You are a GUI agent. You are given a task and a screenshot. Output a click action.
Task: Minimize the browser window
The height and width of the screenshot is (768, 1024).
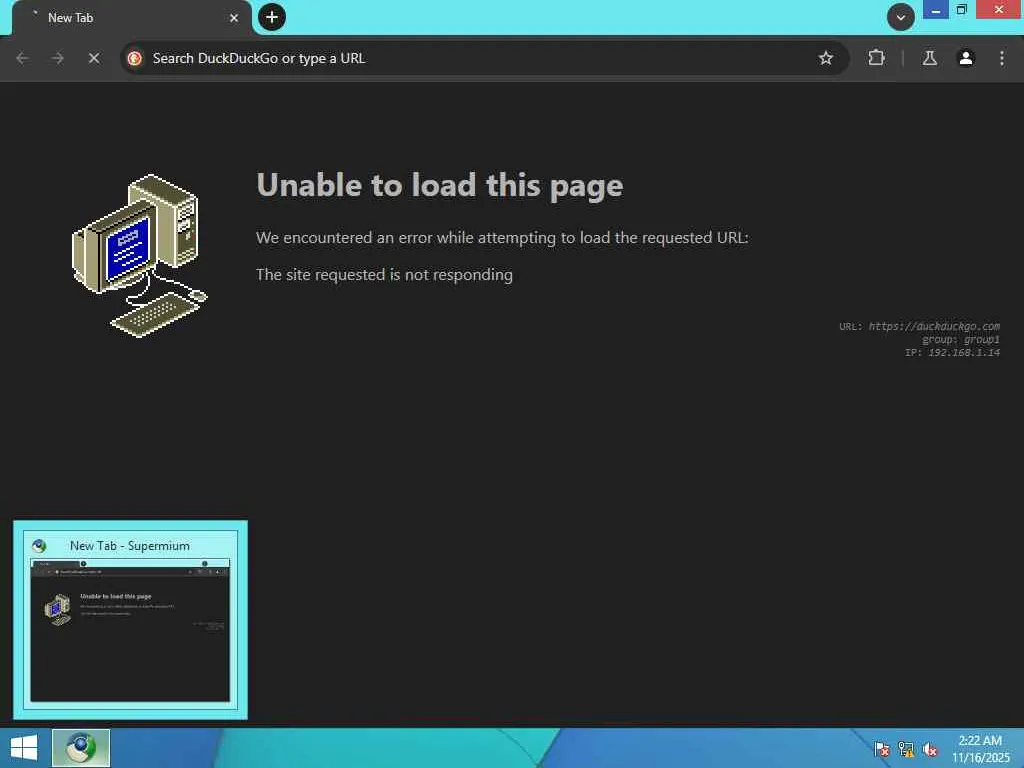click(x=935, y=10)
